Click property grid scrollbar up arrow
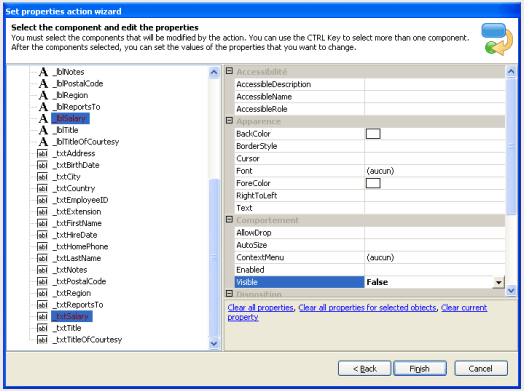Screen dimensions: 524x391 (x=511, y=71)
